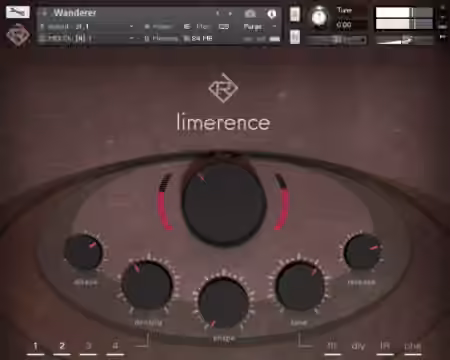Click the attack label text
Viewport: 450px width, 360px height.
pyautogui.click(x=86, y=283)
